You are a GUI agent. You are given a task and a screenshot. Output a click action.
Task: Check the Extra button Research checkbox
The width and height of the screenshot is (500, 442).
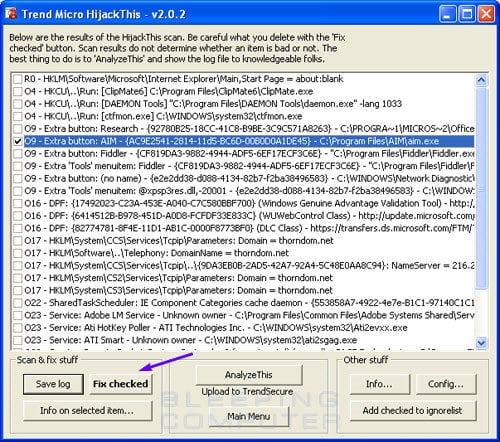click(18, 129)
